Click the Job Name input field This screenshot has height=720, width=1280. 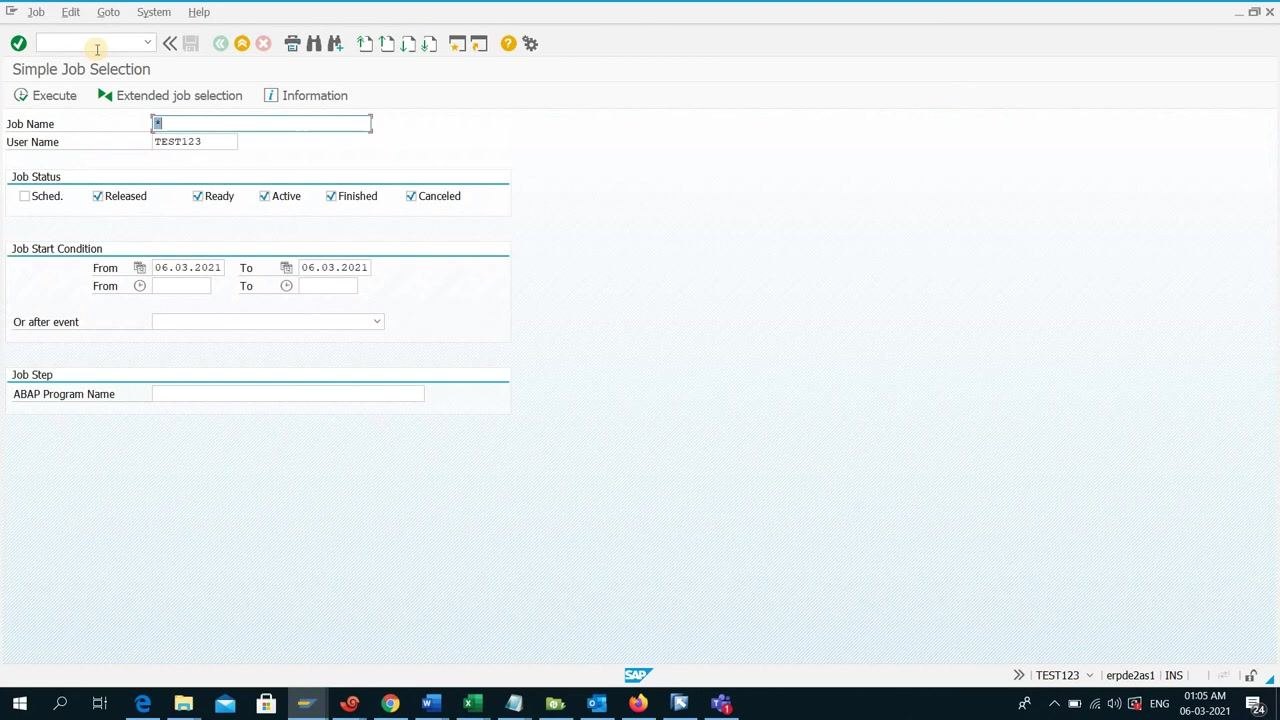click(x=262, y=123)
